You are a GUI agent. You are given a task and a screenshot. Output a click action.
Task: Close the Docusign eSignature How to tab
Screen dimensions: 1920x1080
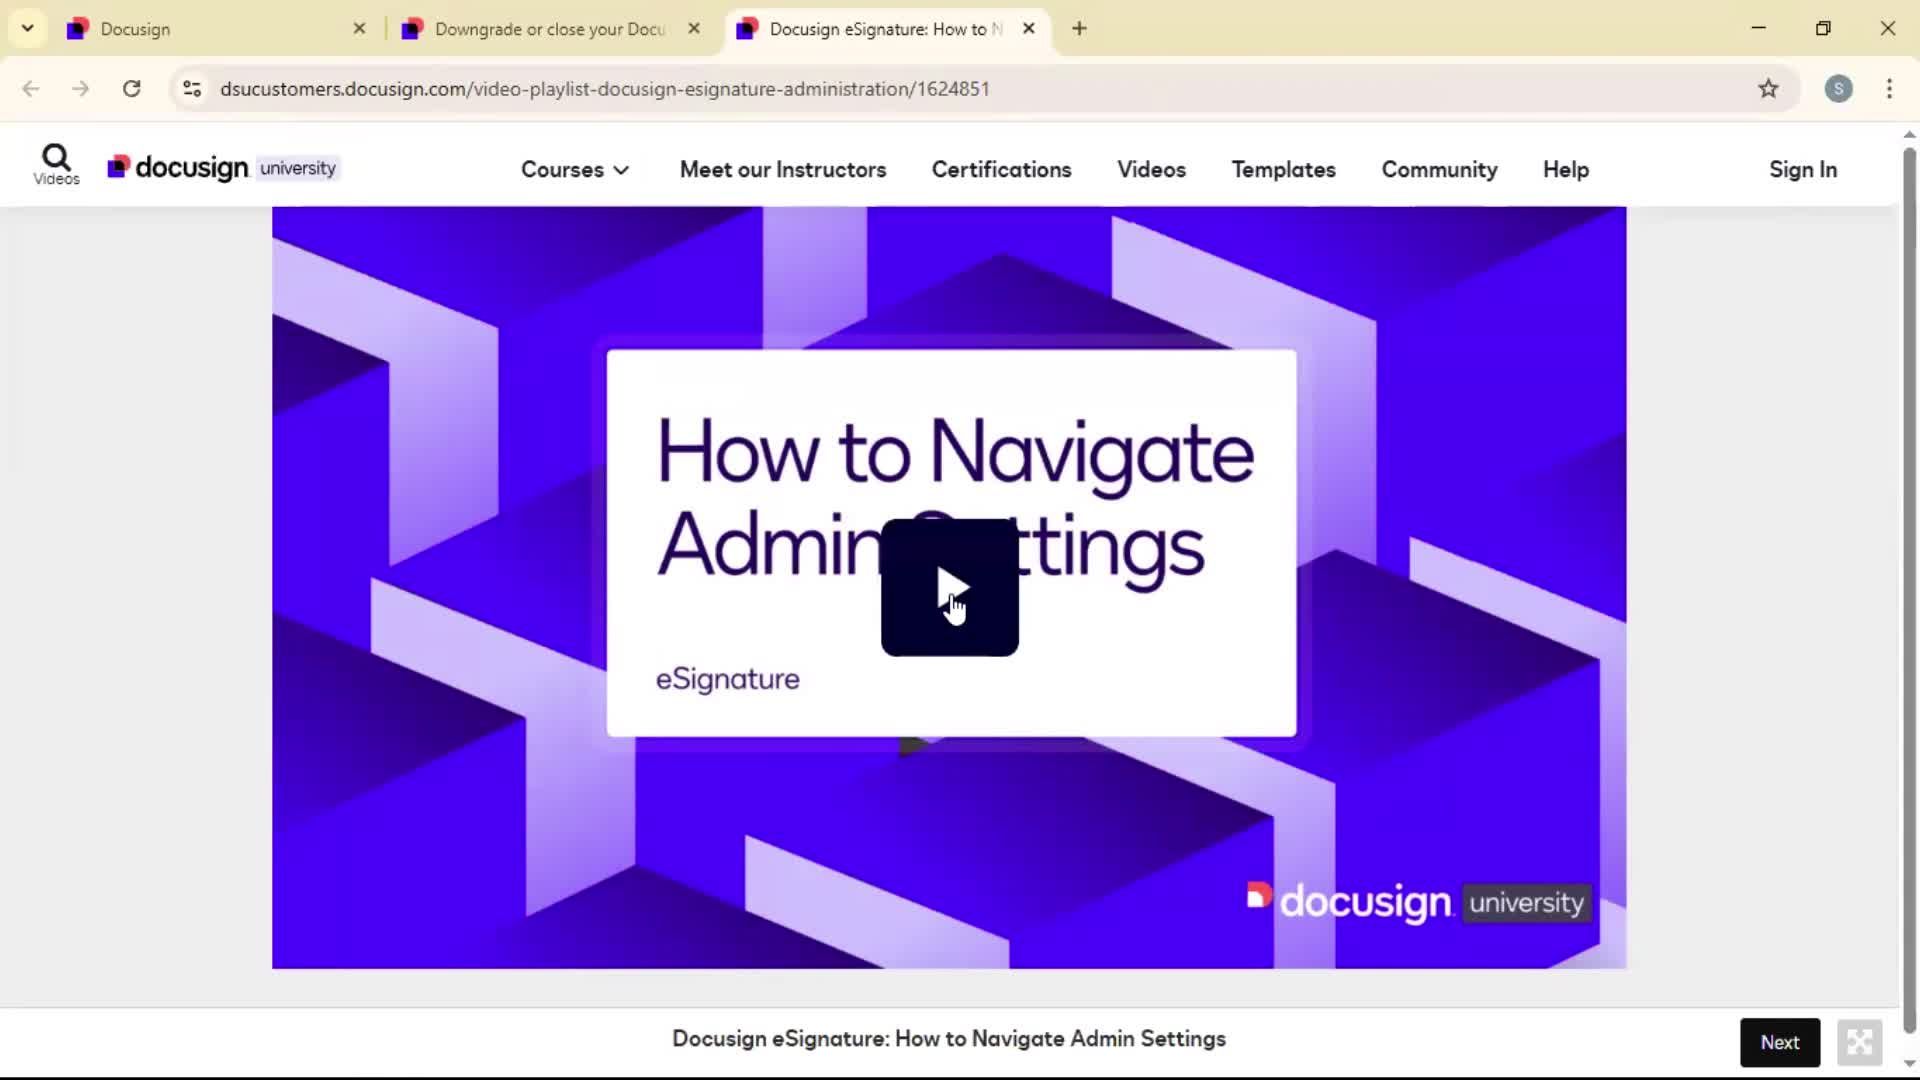coord(1029,29)
